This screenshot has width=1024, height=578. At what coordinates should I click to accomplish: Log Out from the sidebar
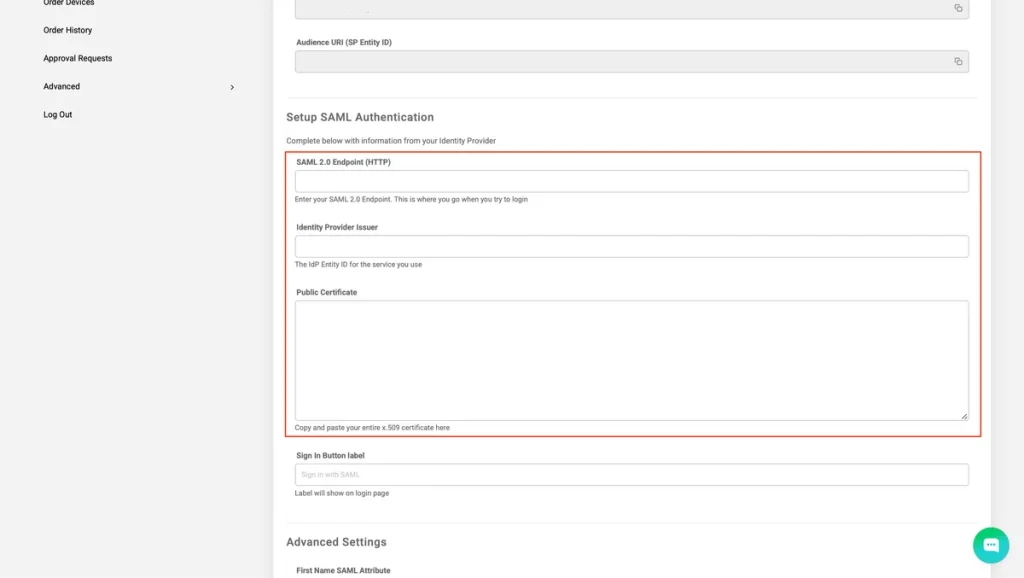coord(57,115)
